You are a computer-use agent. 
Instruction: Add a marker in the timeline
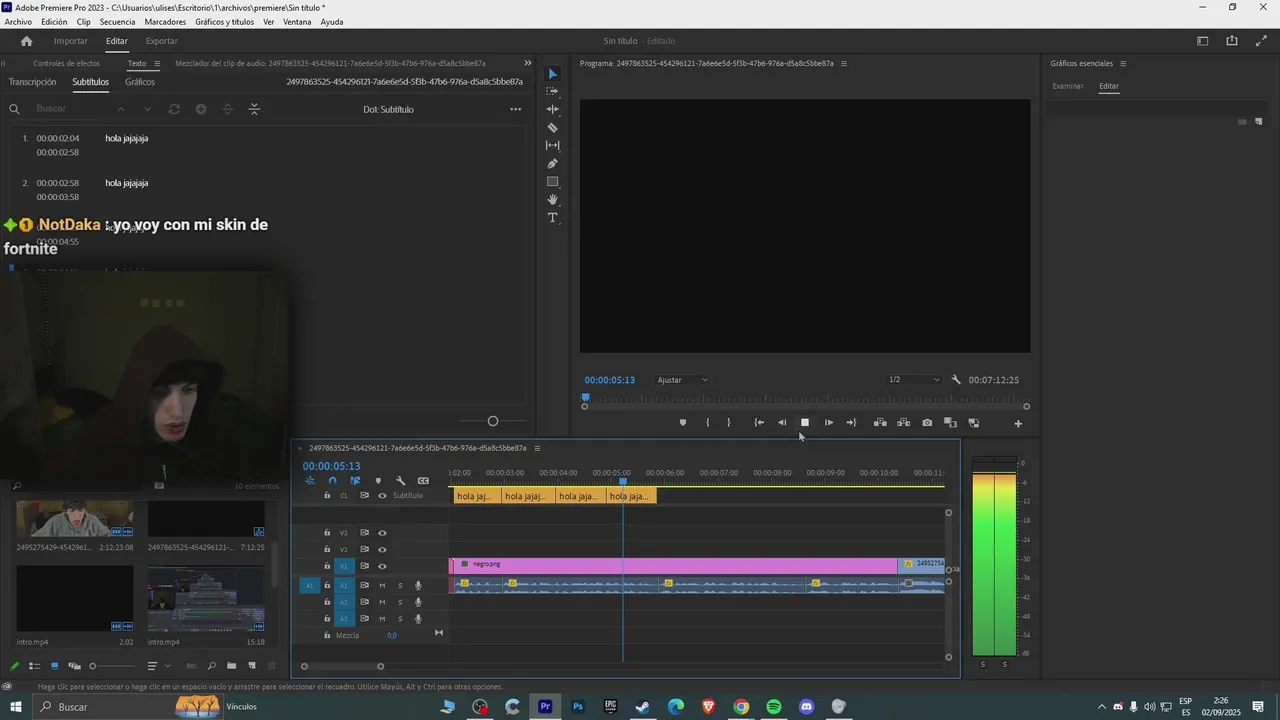pos(378,481)
